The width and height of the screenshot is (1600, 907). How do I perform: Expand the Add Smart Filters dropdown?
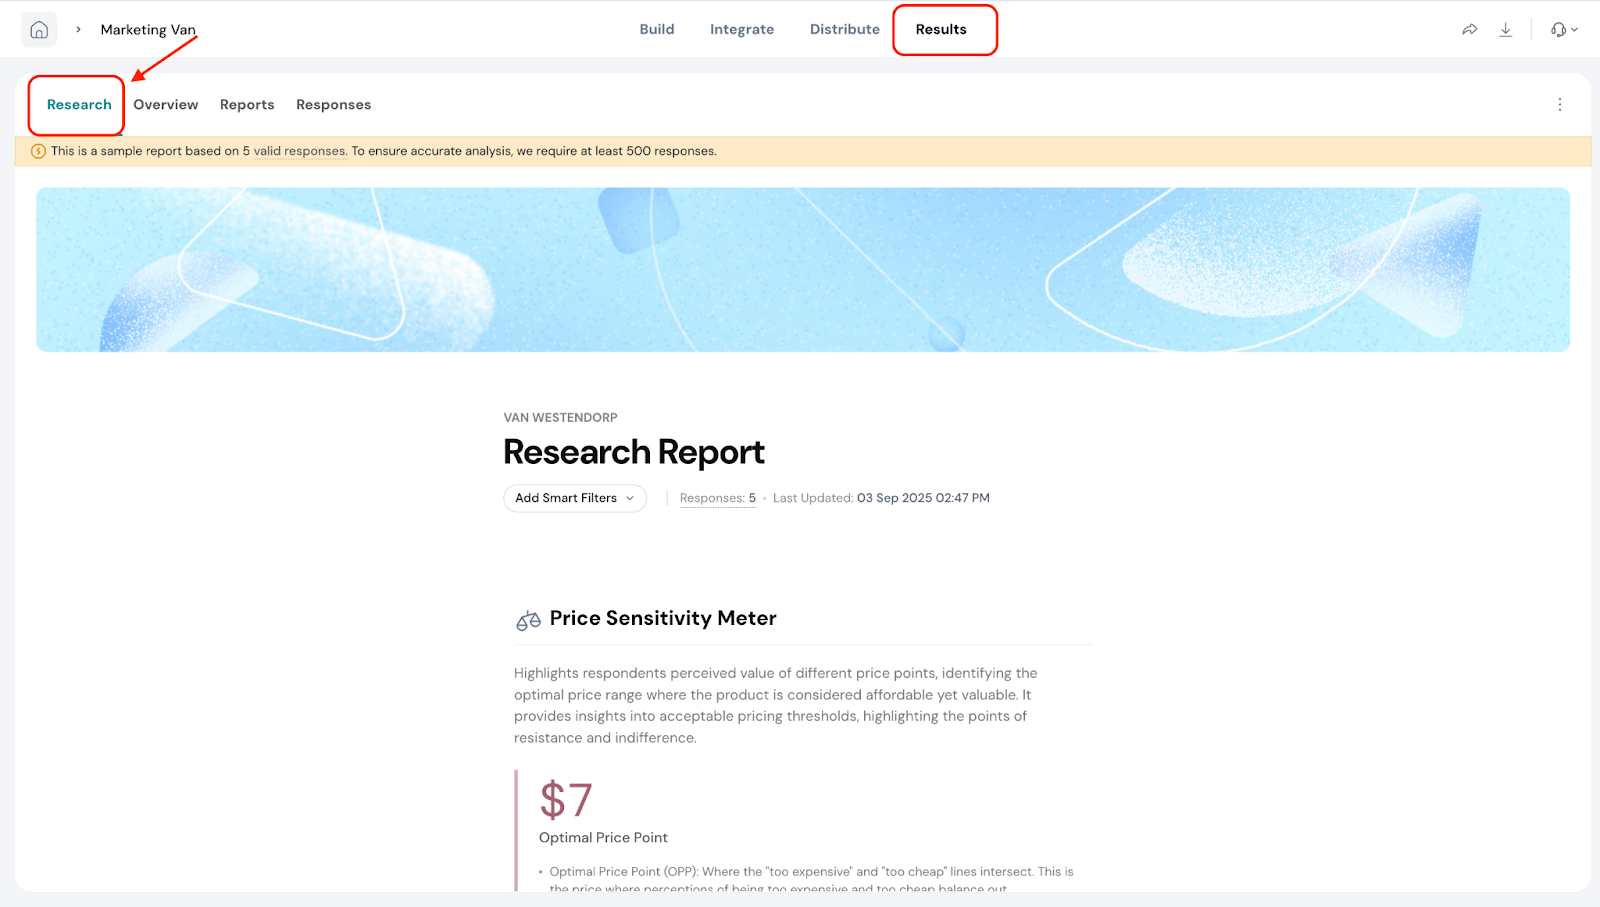point(574,498)
